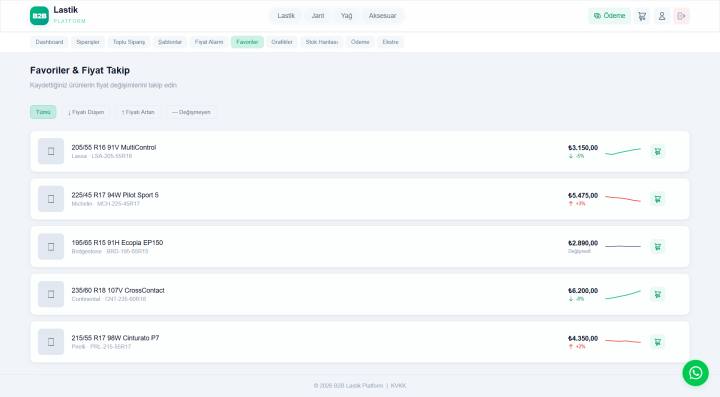Image resolution: width=720 pixels, height=397 pixels.
Task: Click the ₺6.200,00 price
Action: tap(583, 291)
